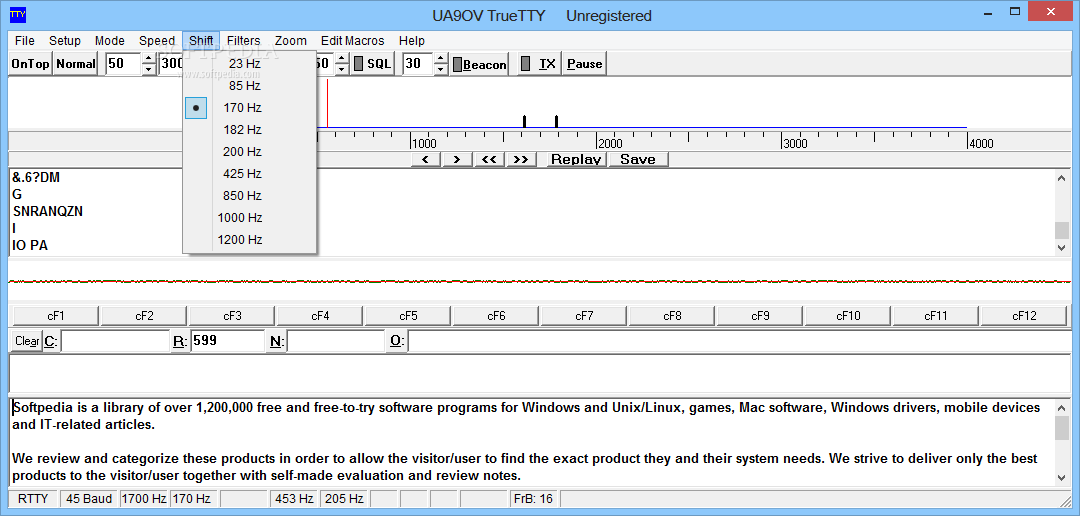Toggle the Normal polarity button
This screenshot has width=1080, height=516.
tap(76, 64)
